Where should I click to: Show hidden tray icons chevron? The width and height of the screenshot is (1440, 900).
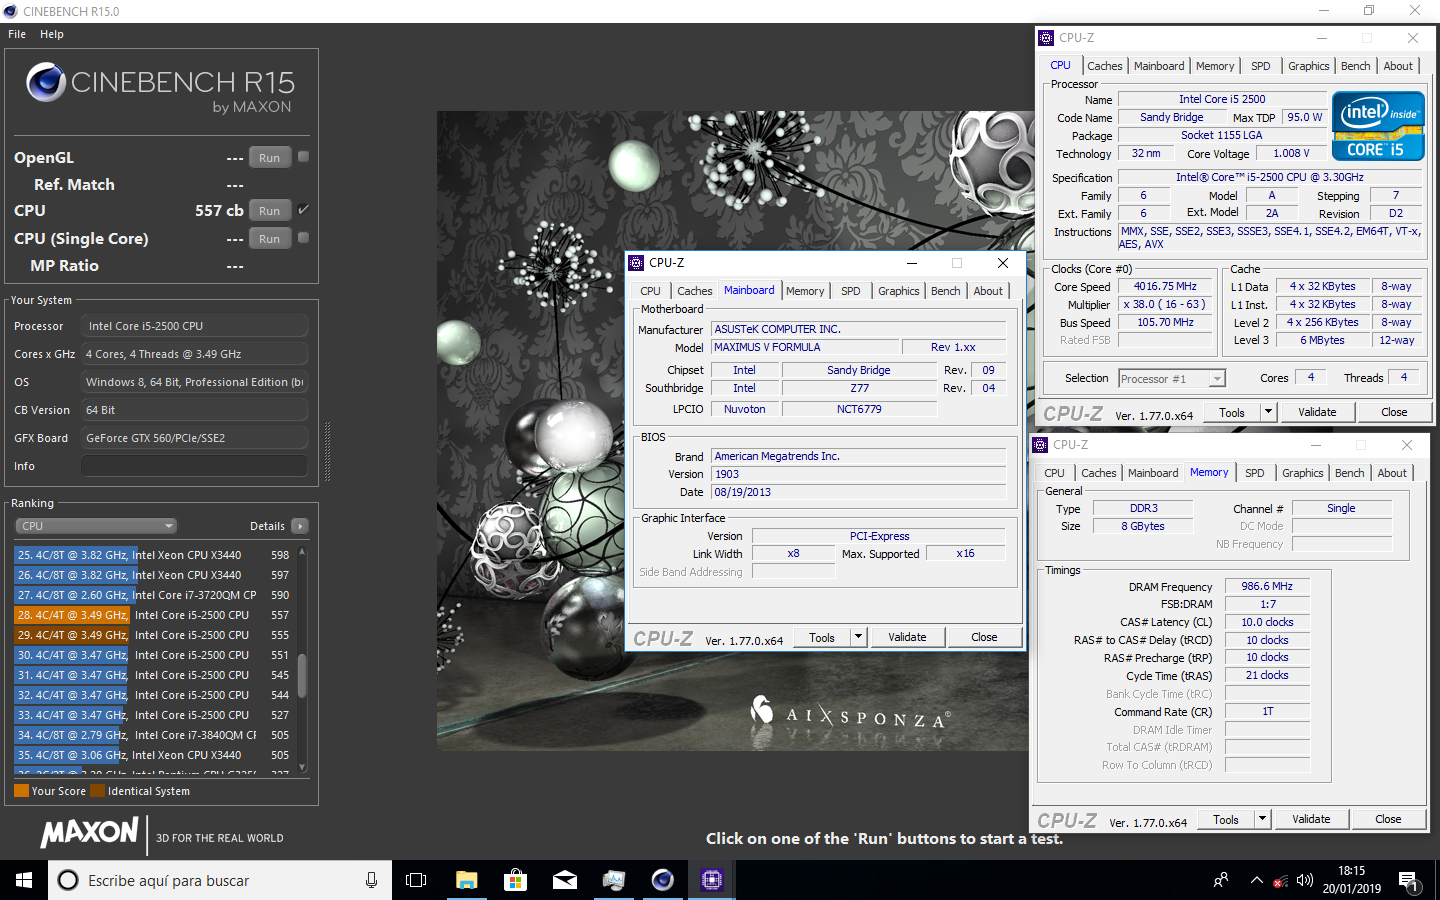coord(1256,880)
